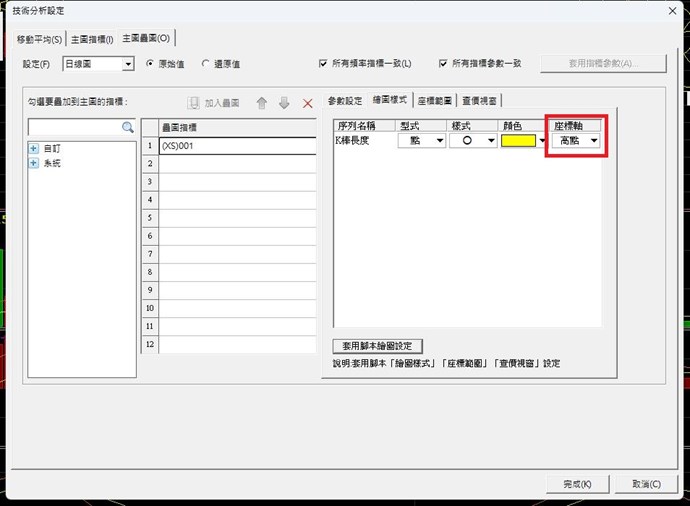Switch to the 移動平均 tab
The image size is (690, 506).
tap(39, 38)
